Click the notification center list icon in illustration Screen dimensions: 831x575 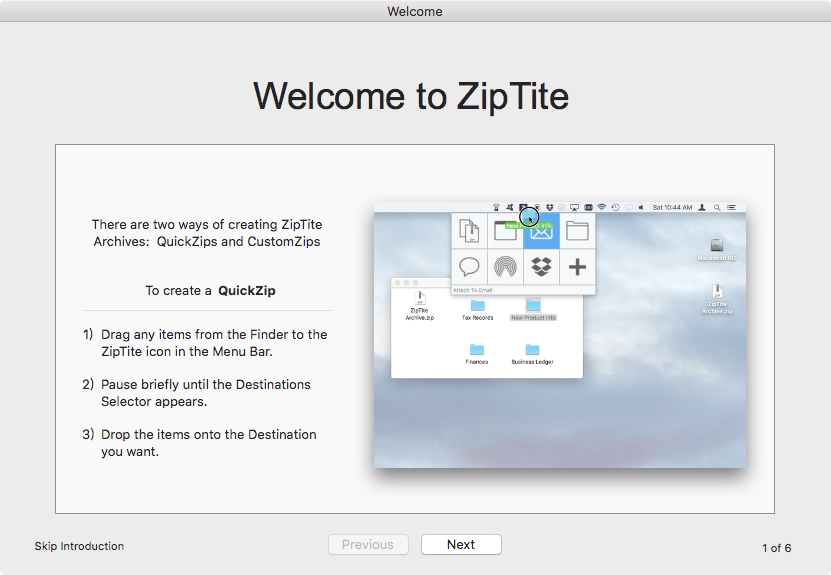[x=731, y=207]
